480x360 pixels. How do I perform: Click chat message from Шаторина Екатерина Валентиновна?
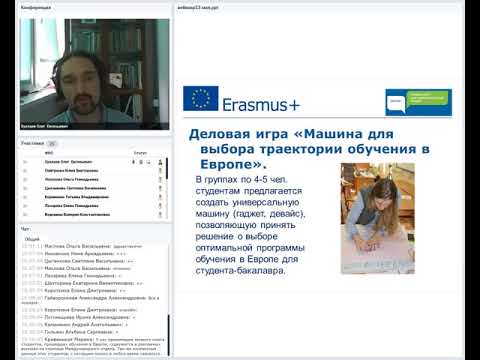click(82, 283)
